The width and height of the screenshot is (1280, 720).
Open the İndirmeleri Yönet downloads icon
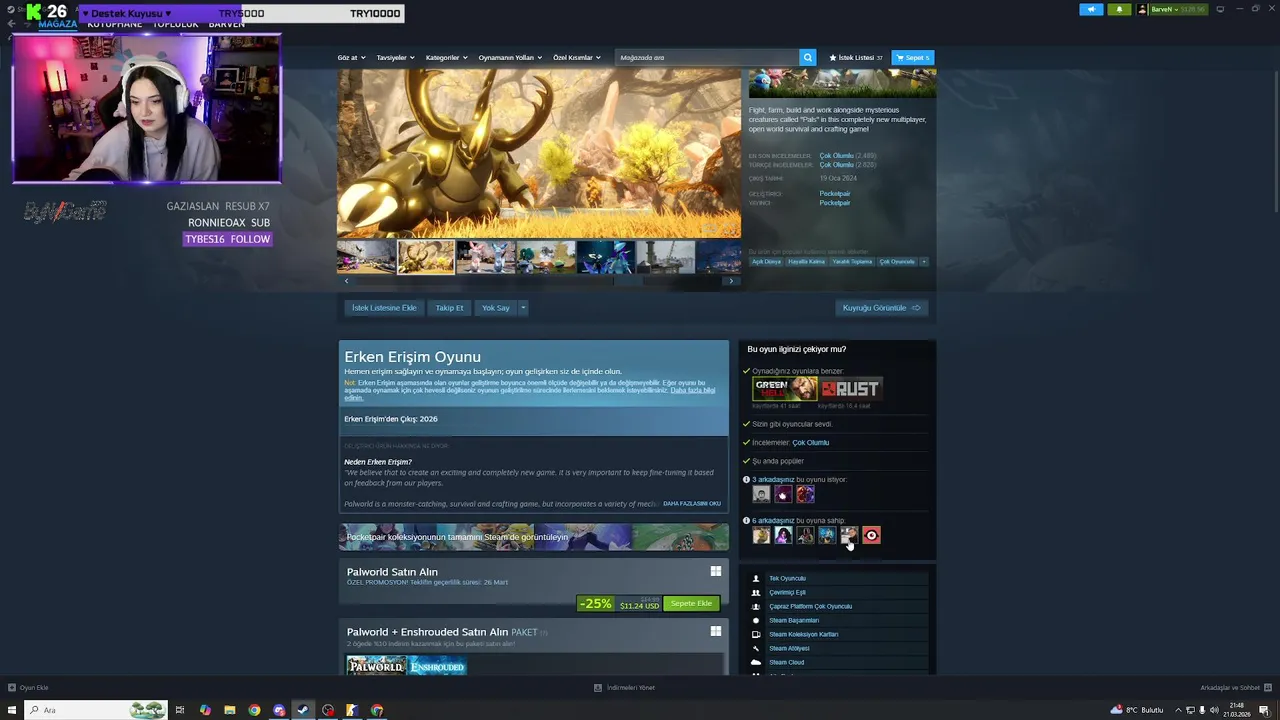(598, 687)
